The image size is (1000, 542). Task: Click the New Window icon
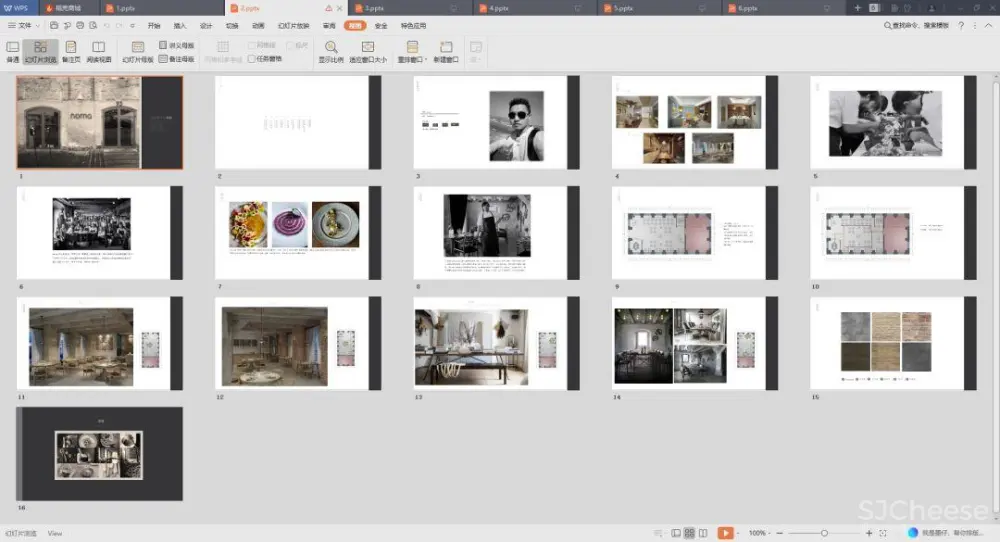[x=446, y=47]
